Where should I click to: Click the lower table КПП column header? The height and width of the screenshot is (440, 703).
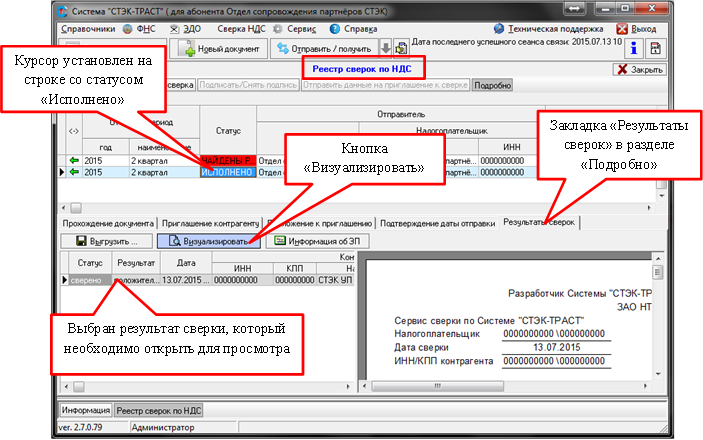point(295,268)
